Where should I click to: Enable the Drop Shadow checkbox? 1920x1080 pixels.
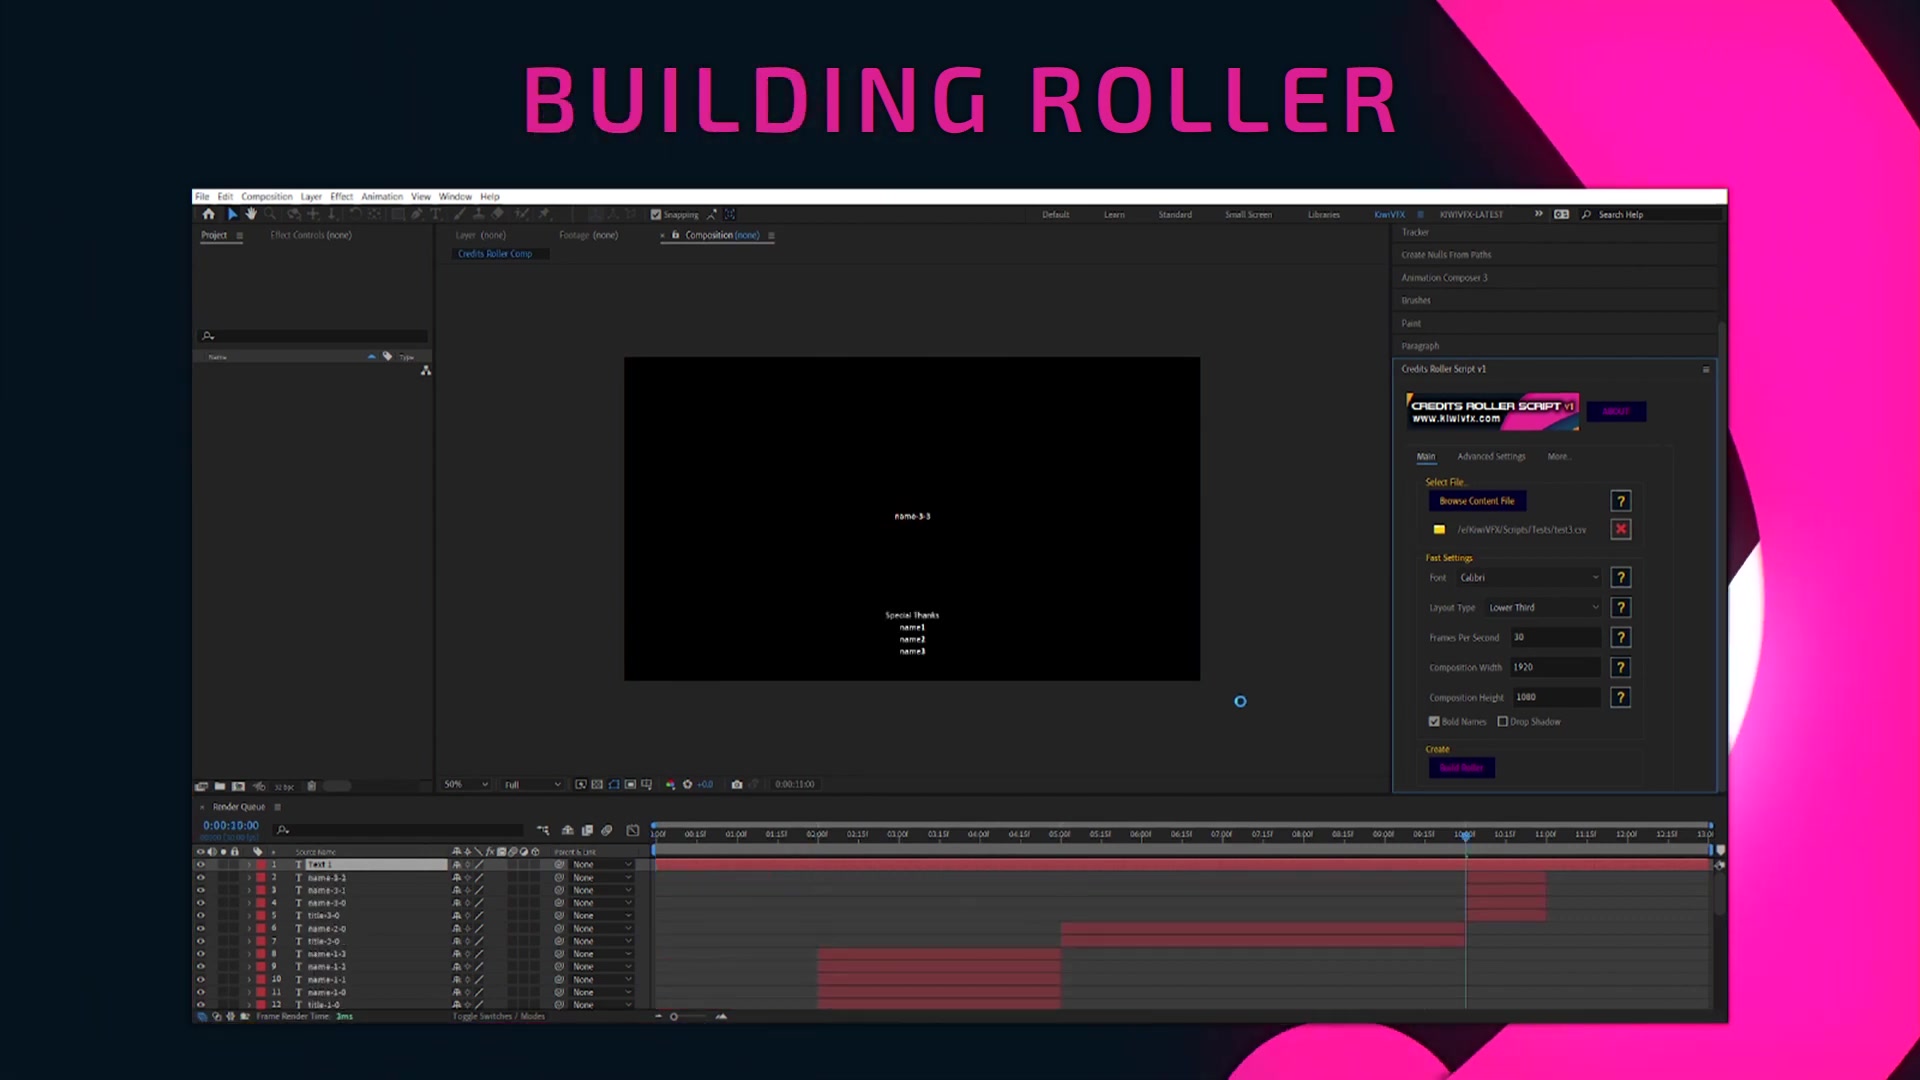(x=1502, y=722)
